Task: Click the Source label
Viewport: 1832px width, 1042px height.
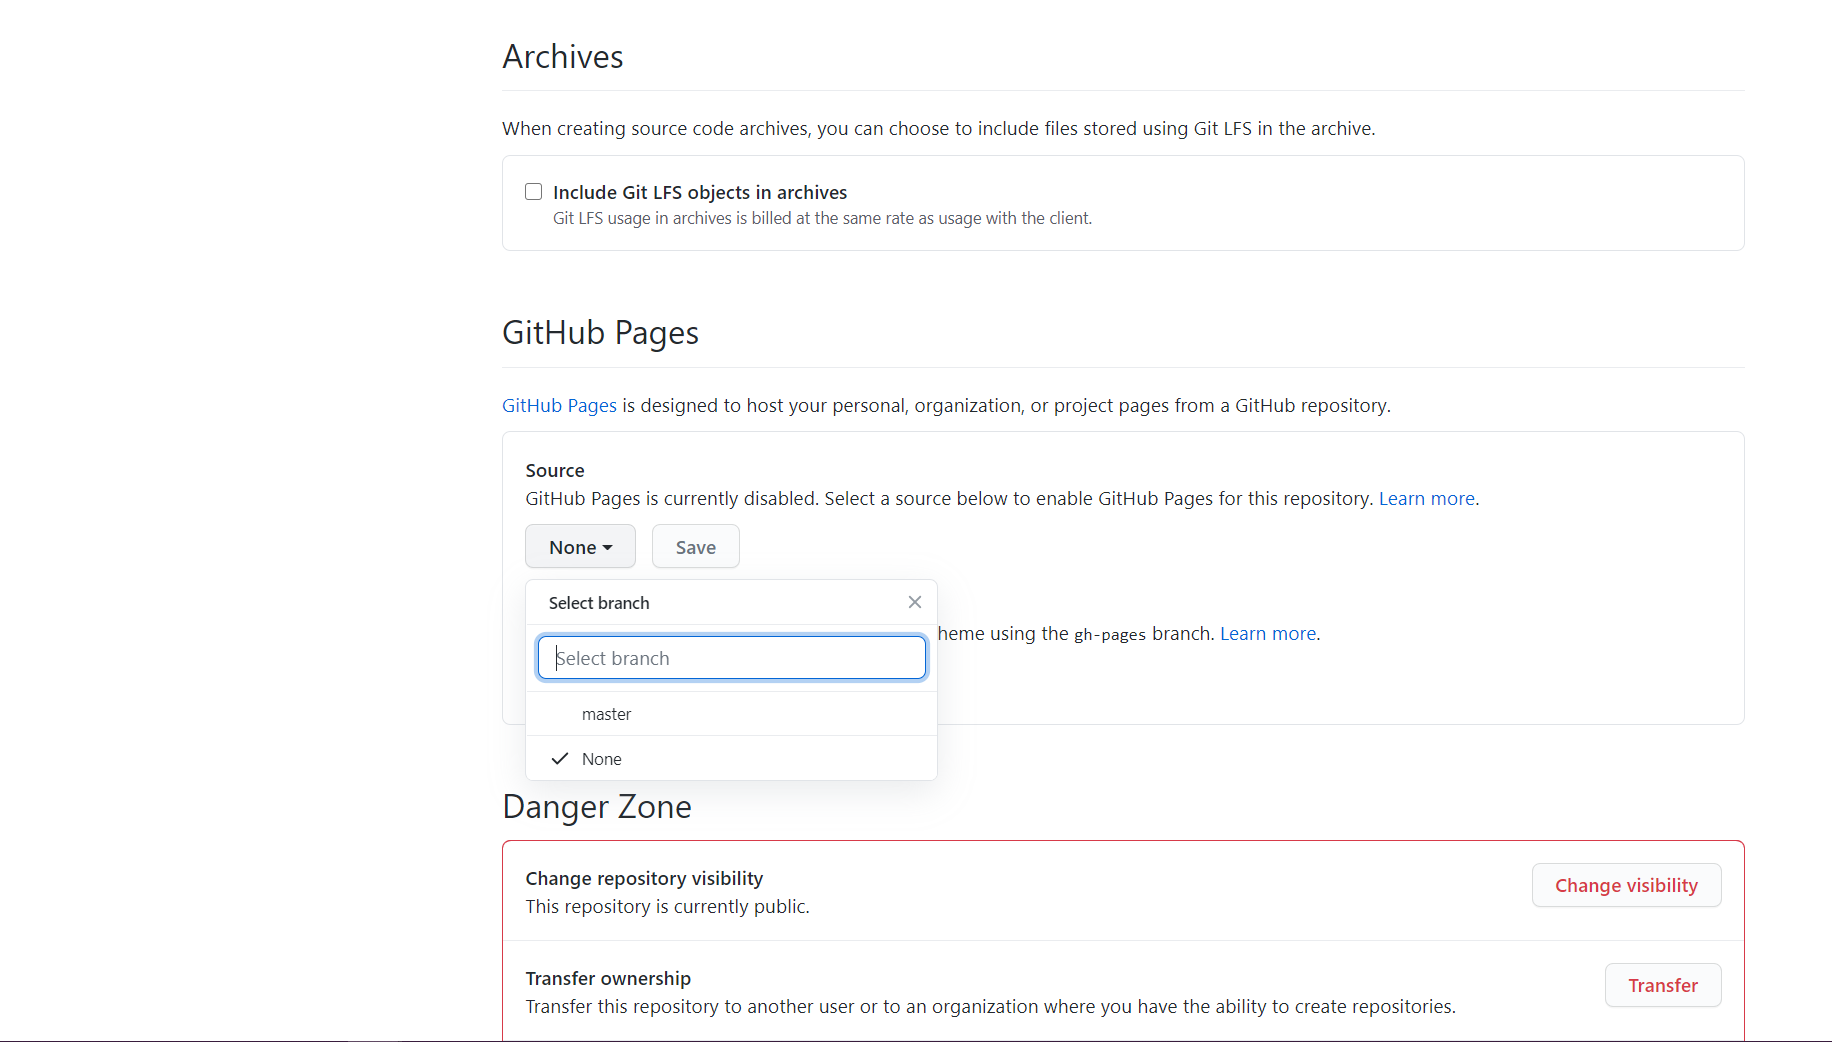Action: 555,471
